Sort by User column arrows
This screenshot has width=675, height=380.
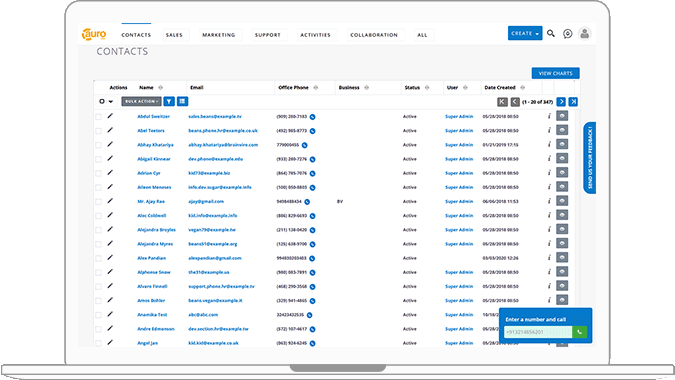(465, 87)
